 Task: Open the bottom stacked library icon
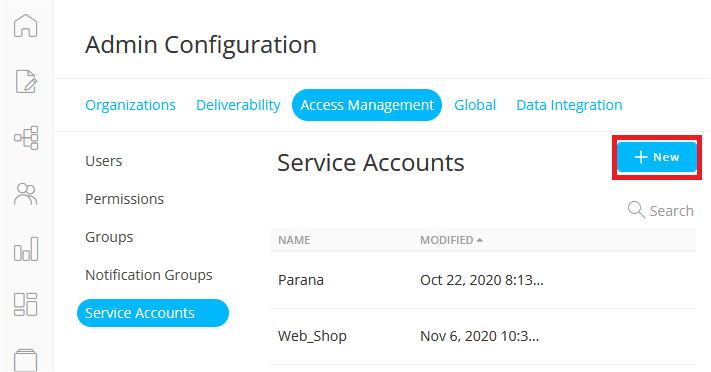(25, 360)
